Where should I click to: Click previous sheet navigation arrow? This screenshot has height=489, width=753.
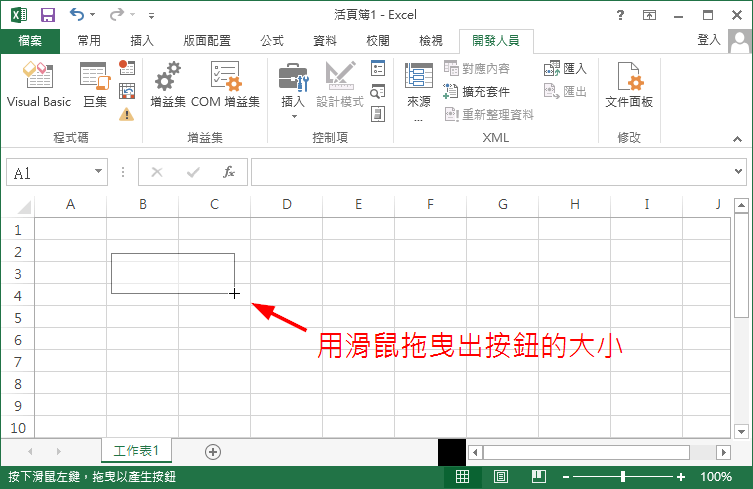(30, 452)
